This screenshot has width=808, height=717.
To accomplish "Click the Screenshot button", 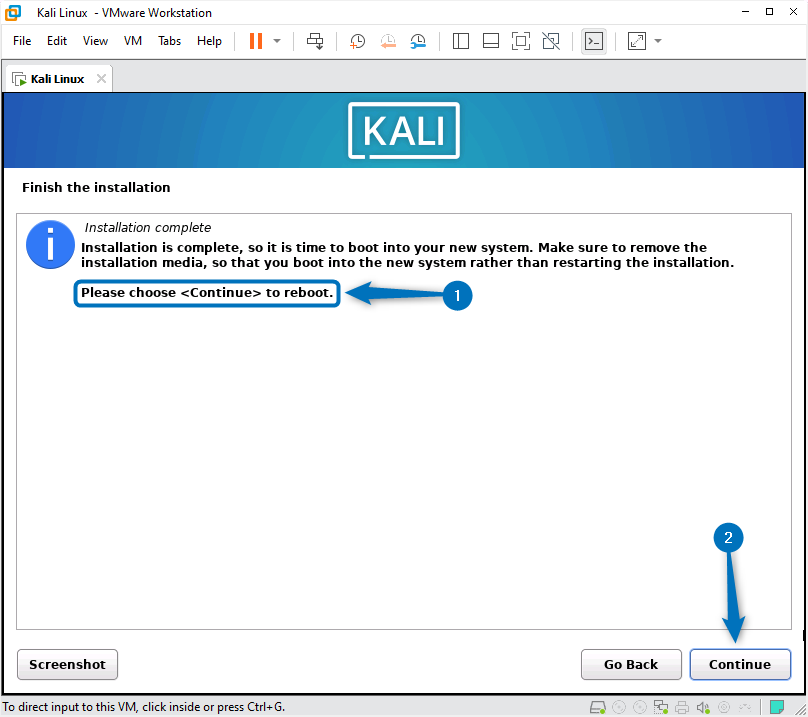I will [x=67, y=664].
